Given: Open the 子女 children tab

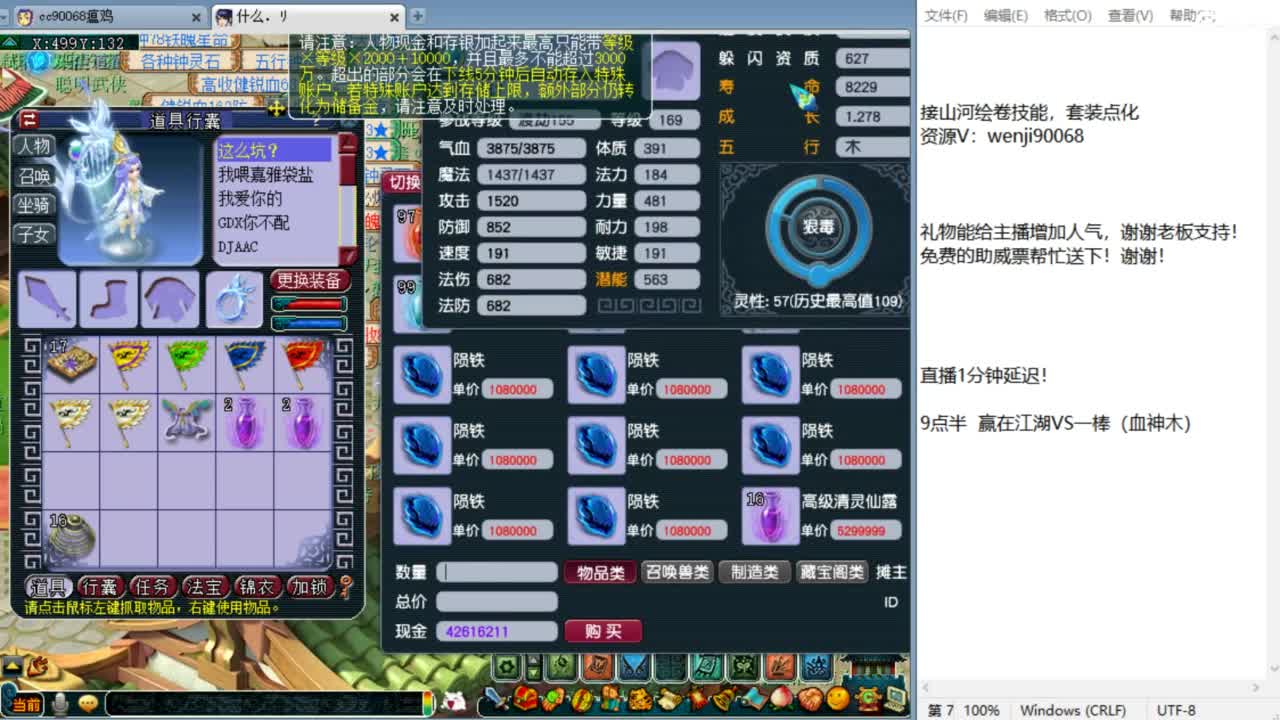Looking at the screenshot, I should [x=35, y=235].
